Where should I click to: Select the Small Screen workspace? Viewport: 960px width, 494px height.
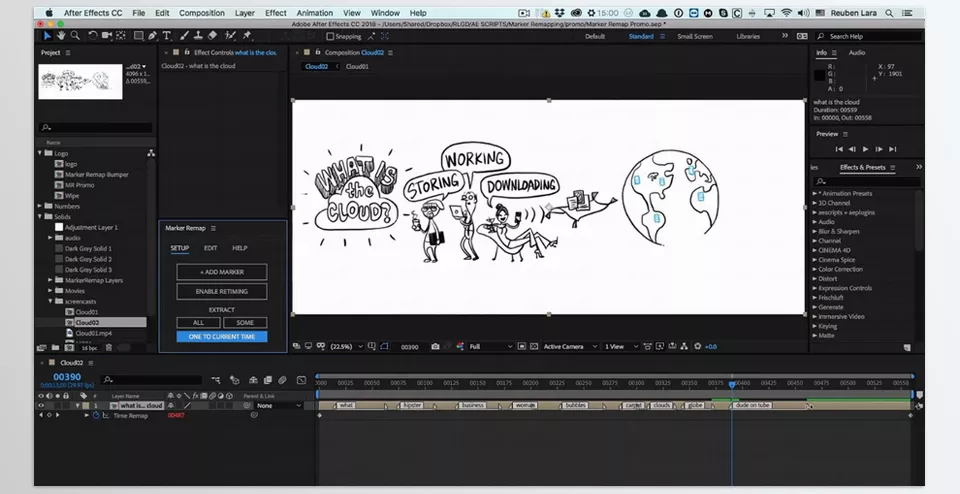694,37
